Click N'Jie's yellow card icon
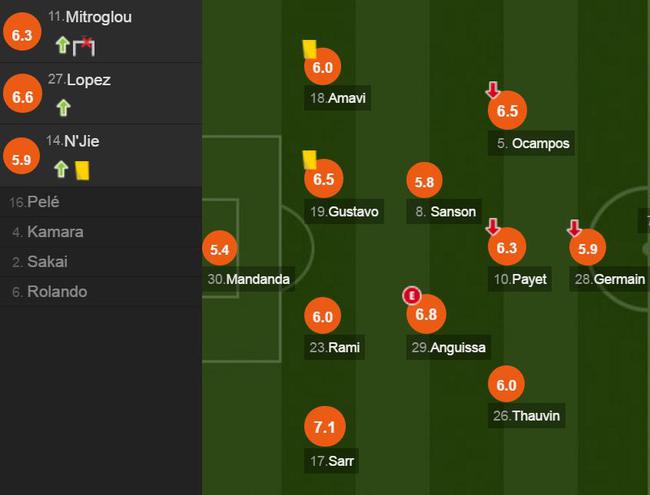Image resolution: width=650 pixels, height=495 pixels. (x=82, y=170)
